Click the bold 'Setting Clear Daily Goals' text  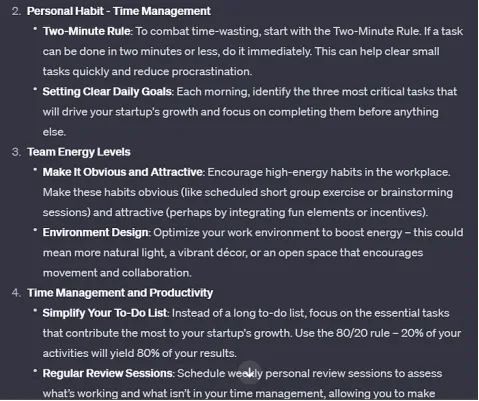tap(107, 92)
